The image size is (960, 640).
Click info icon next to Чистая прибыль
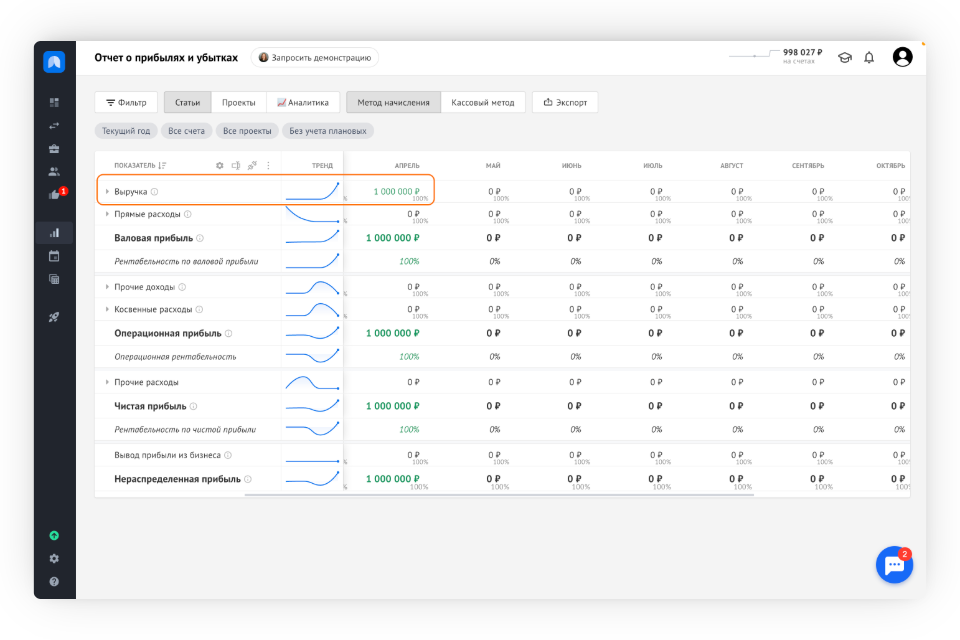(193, 407)
